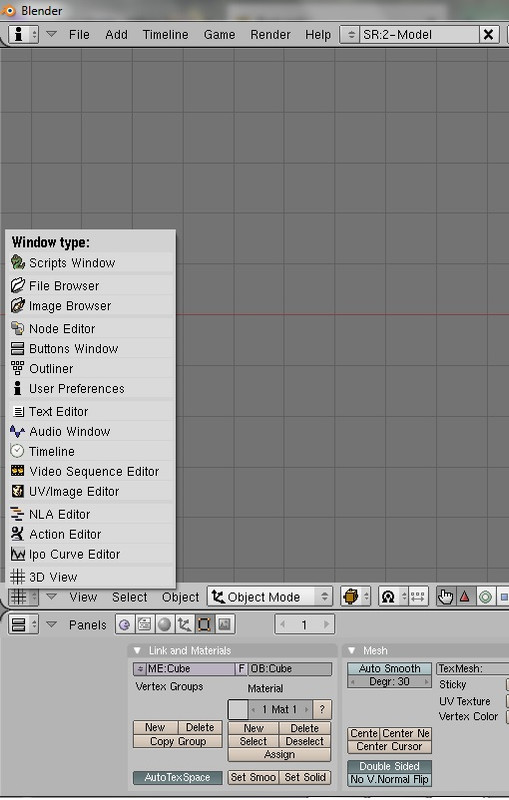Open the Buttons Window type selector
Screen dimensions: 509x800
point(23,624)
